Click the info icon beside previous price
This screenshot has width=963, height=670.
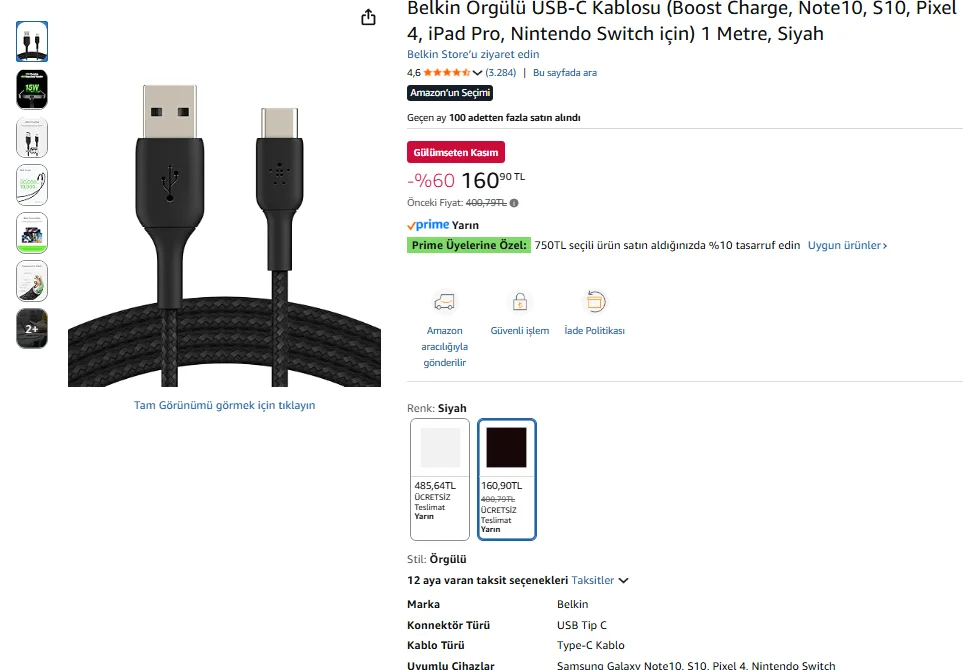[x=514, y=203]
